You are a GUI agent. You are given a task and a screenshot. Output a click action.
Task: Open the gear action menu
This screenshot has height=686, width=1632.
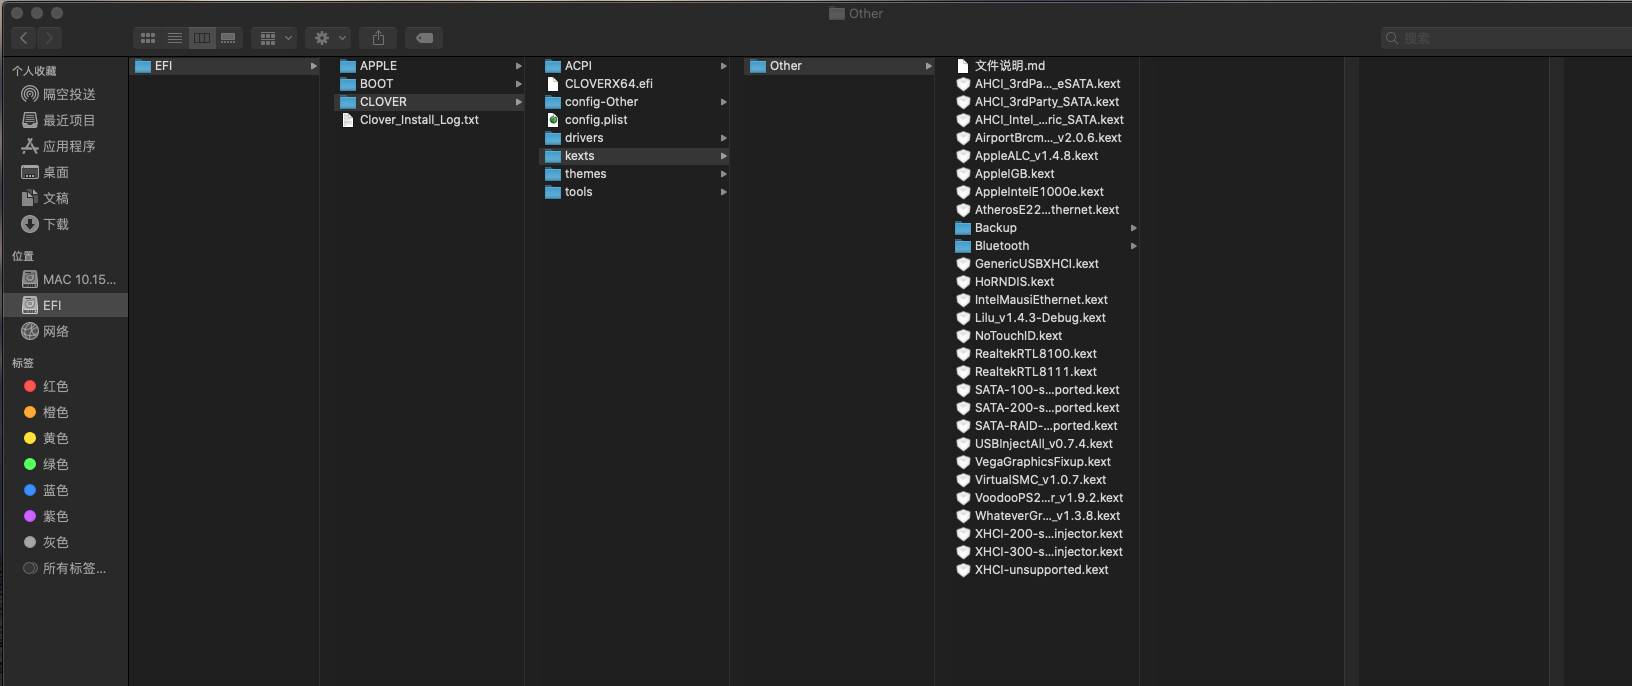[x=328, y=38]
